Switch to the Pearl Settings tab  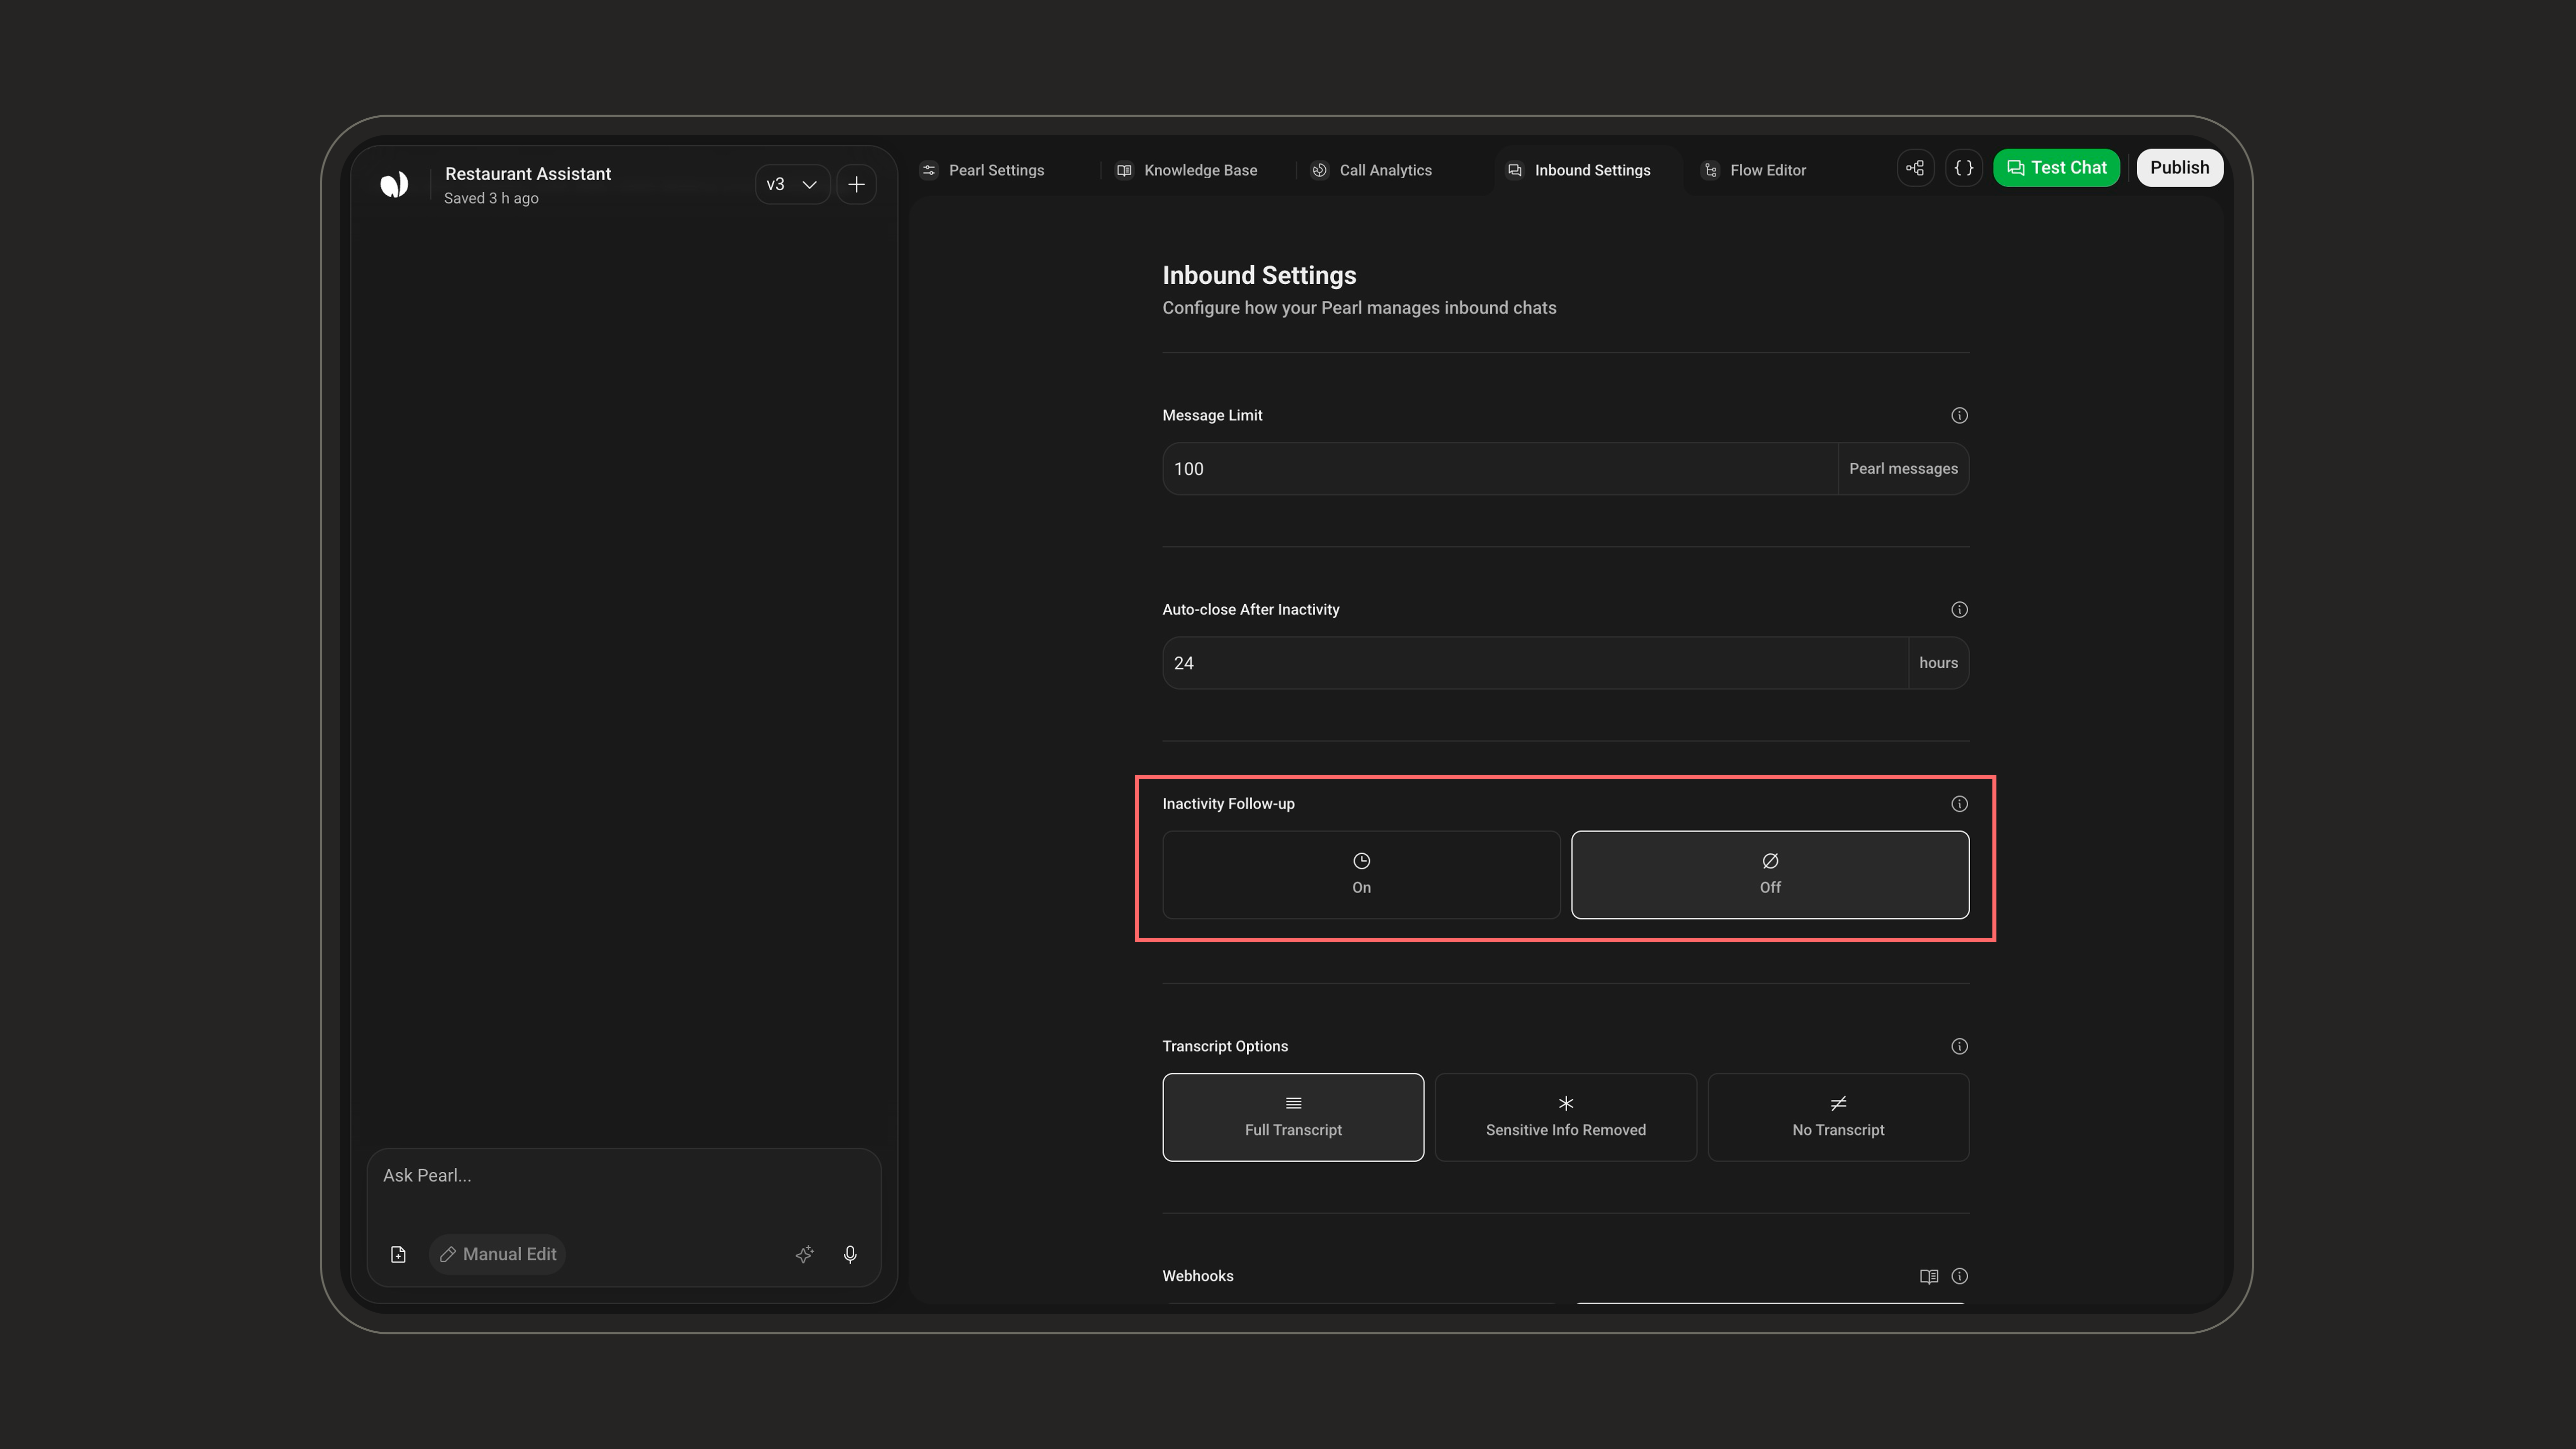pos(983,170)
